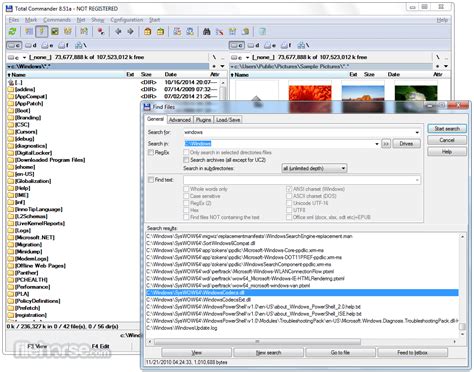Open the Search for history dropdown
The height and width of the screenshot is (372, 474).
pyautogui.click(x=417, y=132)
